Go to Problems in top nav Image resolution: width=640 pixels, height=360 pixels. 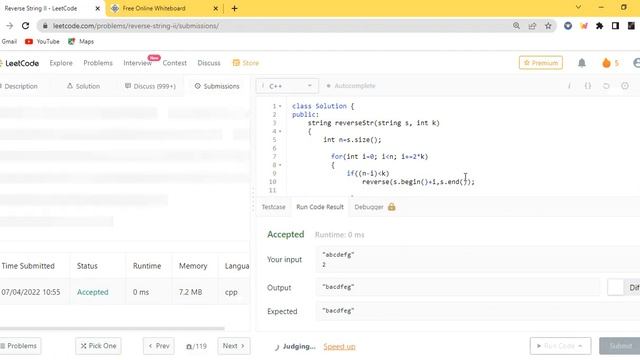click(x=98, y=63)
